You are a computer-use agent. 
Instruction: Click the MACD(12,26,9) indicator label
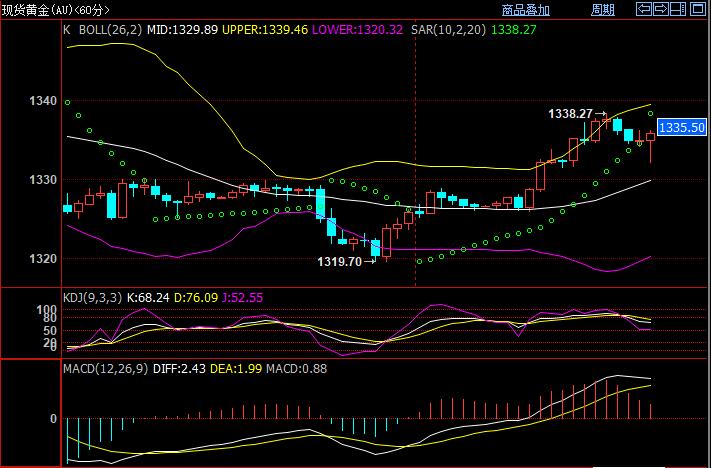click(x=105, y=368)
